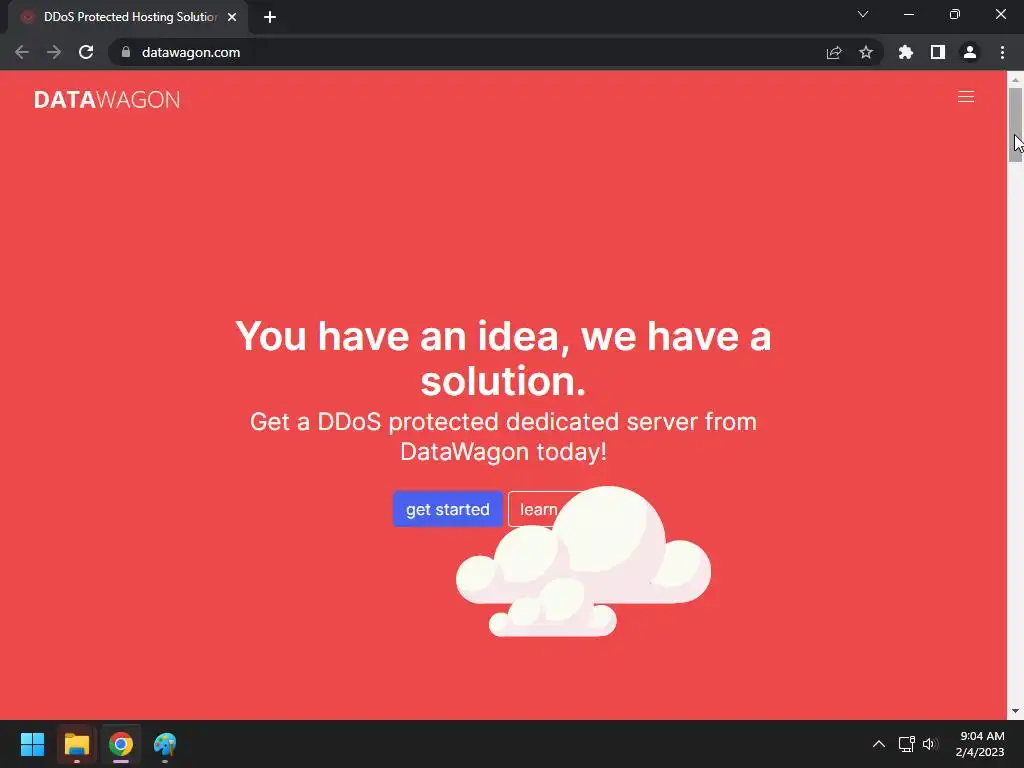Open the Chrome profile avatar menu
This screenshot has width=1024, height=768.
click(970, 52)
